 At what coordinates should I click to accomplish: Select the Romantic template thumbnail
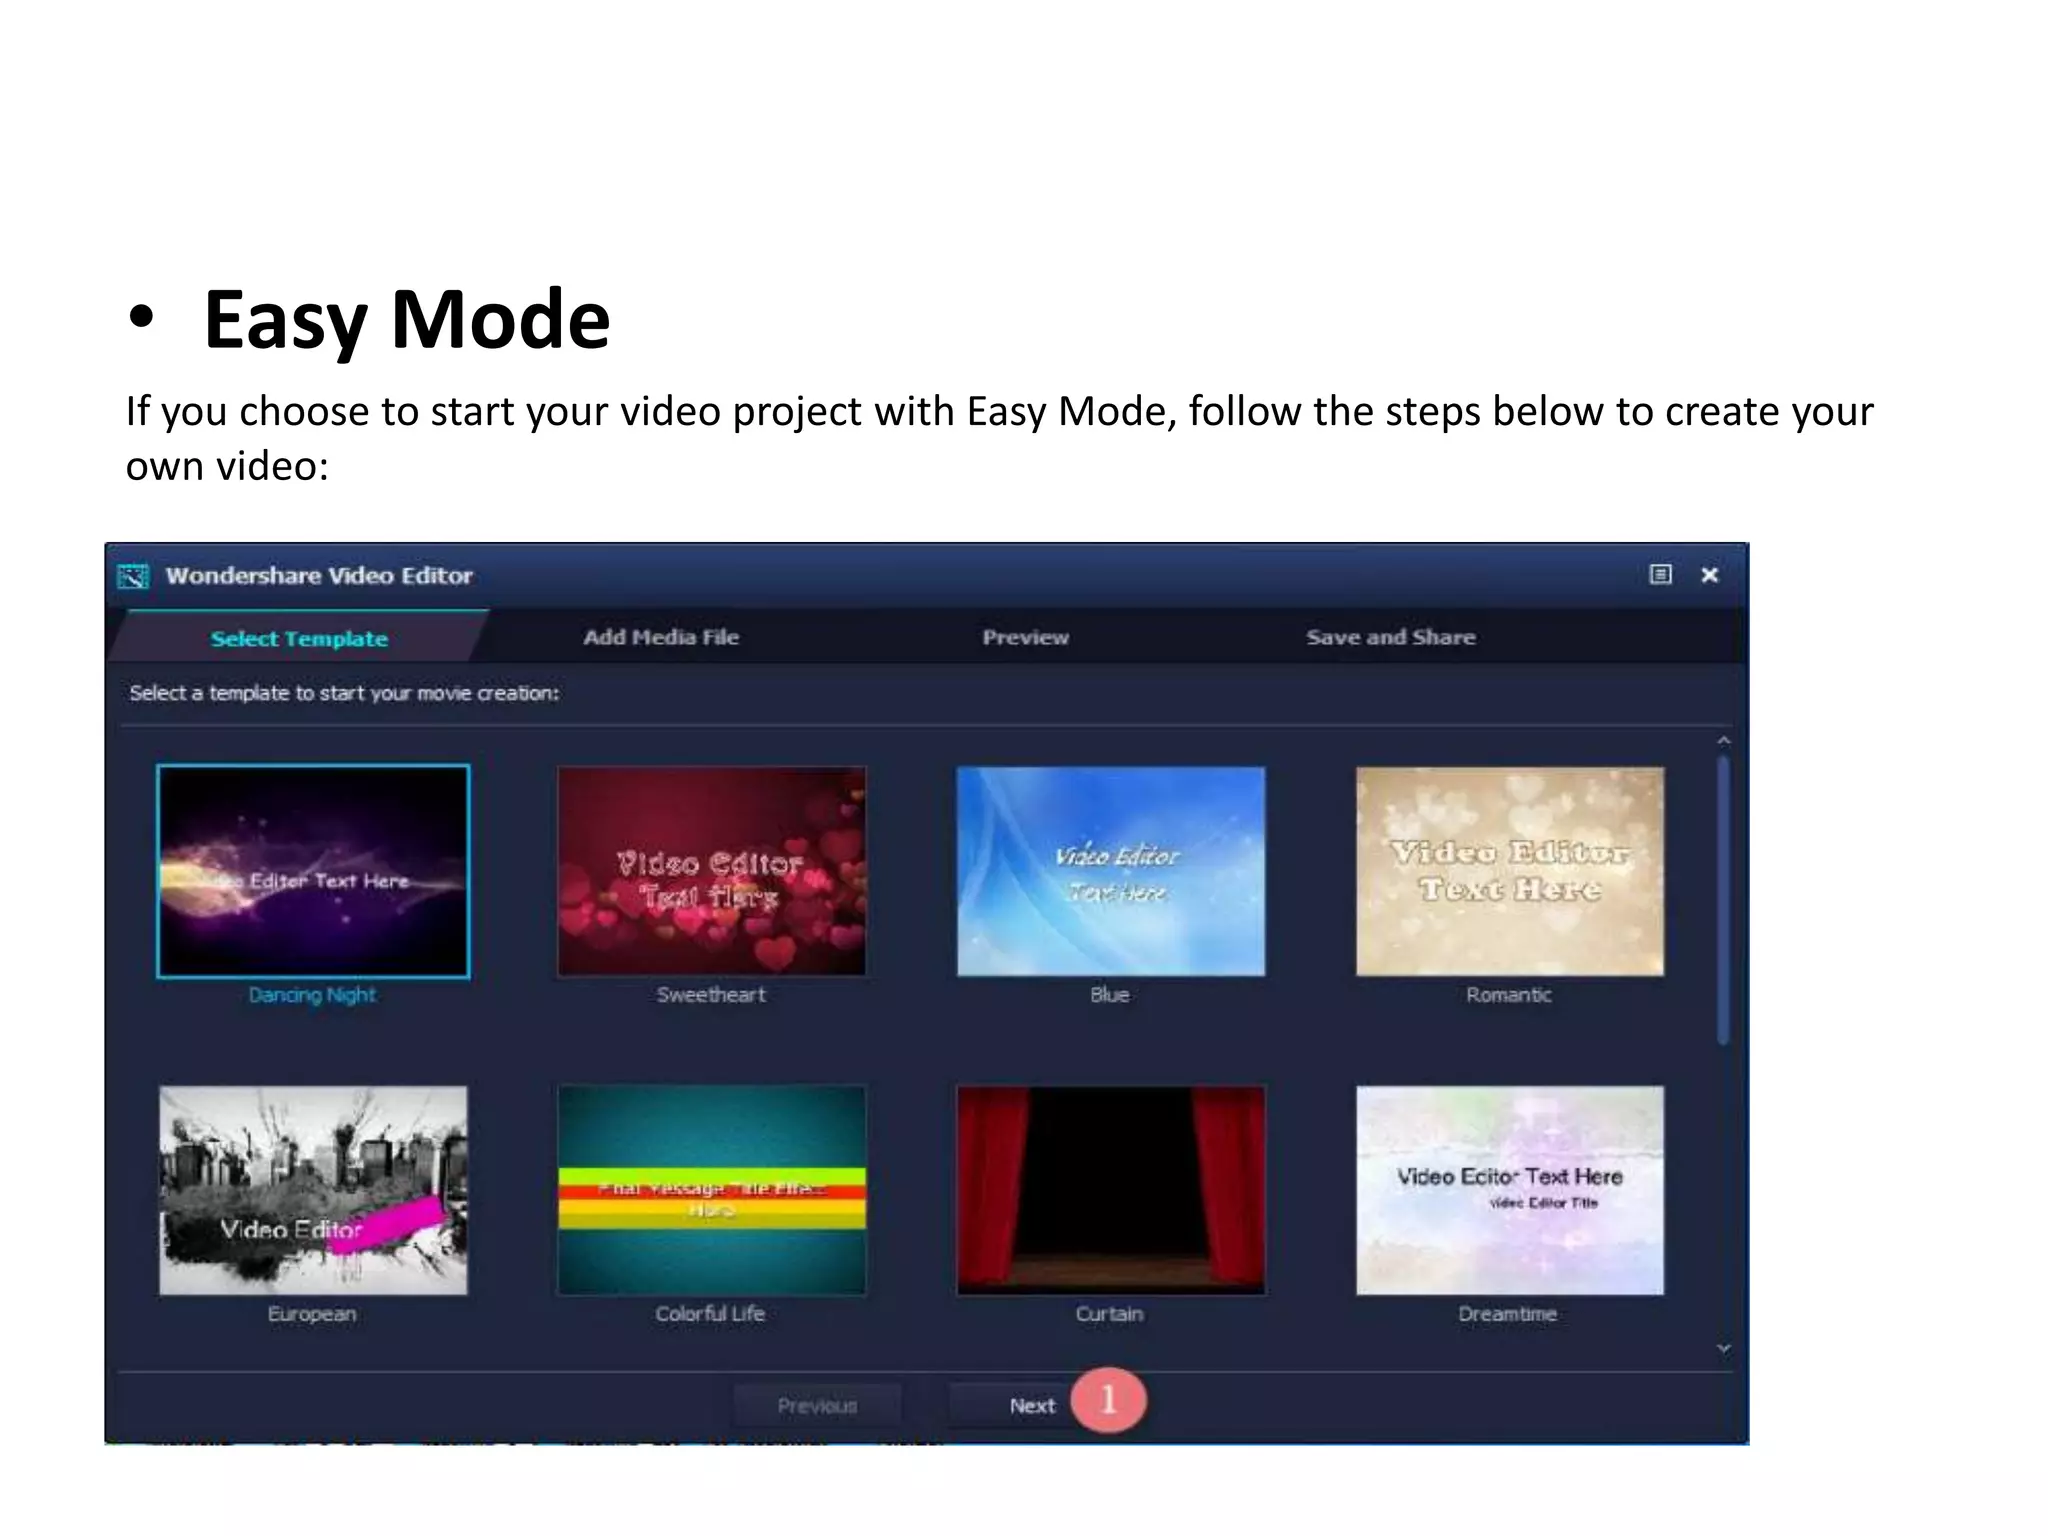tap(1510, 871)
